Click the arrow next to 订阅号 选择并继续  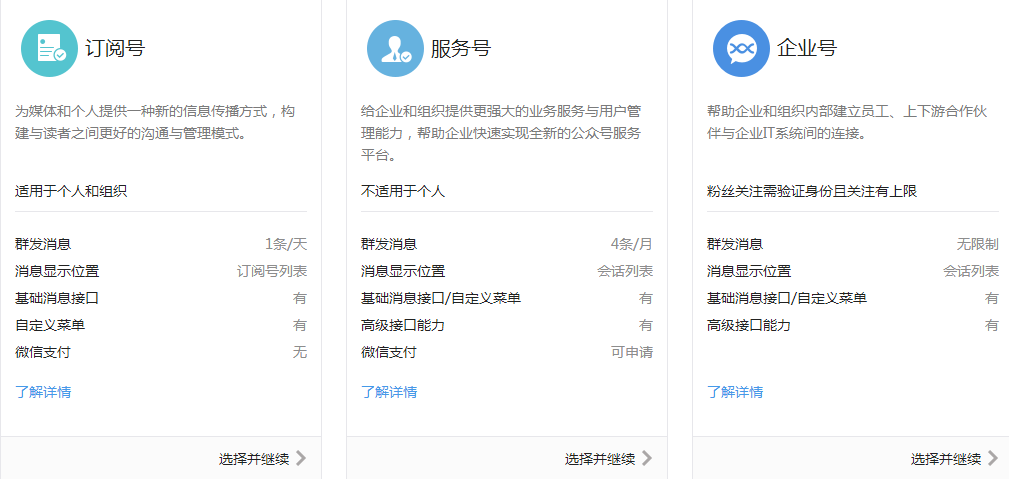click(x=301, y=458)
